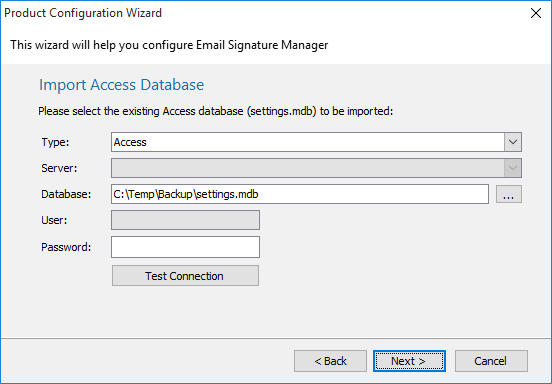Browse for database using ellipsis button
Screen dimensions: 552x384
(509, 194)
